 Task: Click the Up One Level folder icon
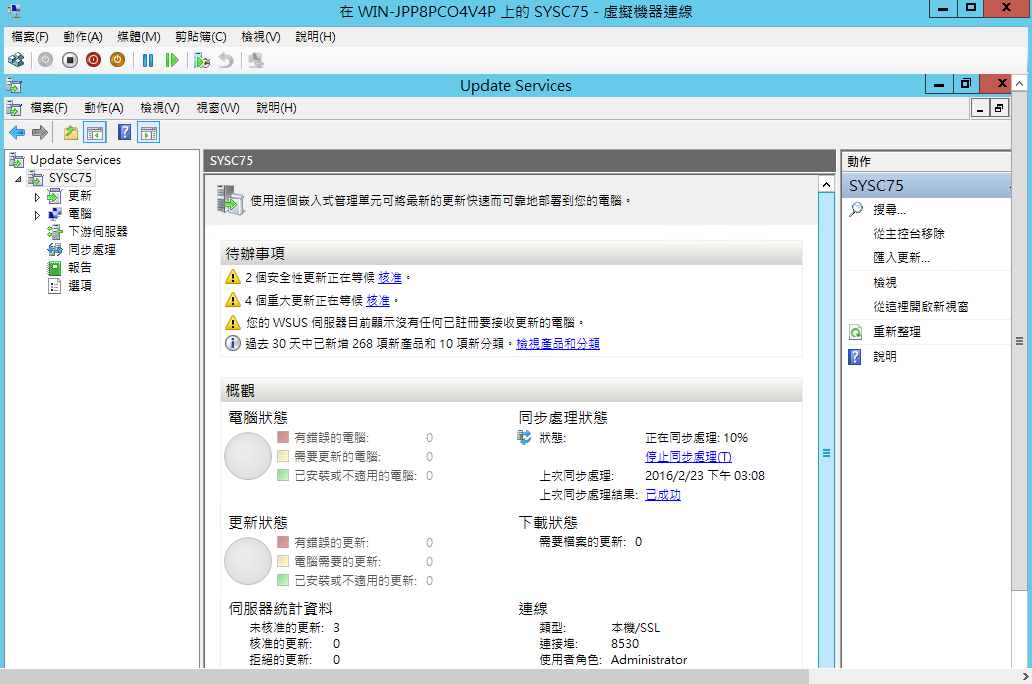[x=70, y=133]
